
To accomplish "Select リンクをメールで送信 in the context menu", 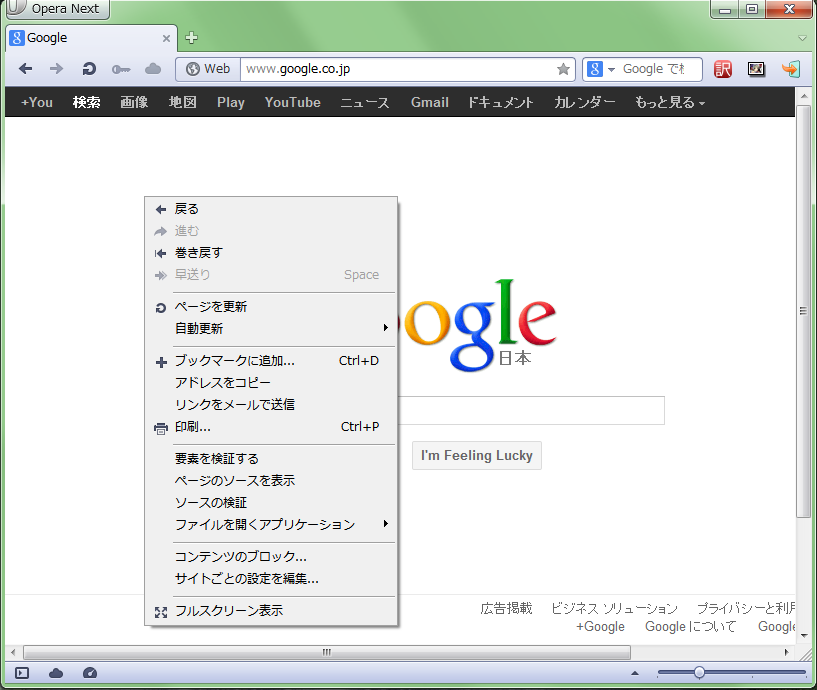I will tap(271, 404).
